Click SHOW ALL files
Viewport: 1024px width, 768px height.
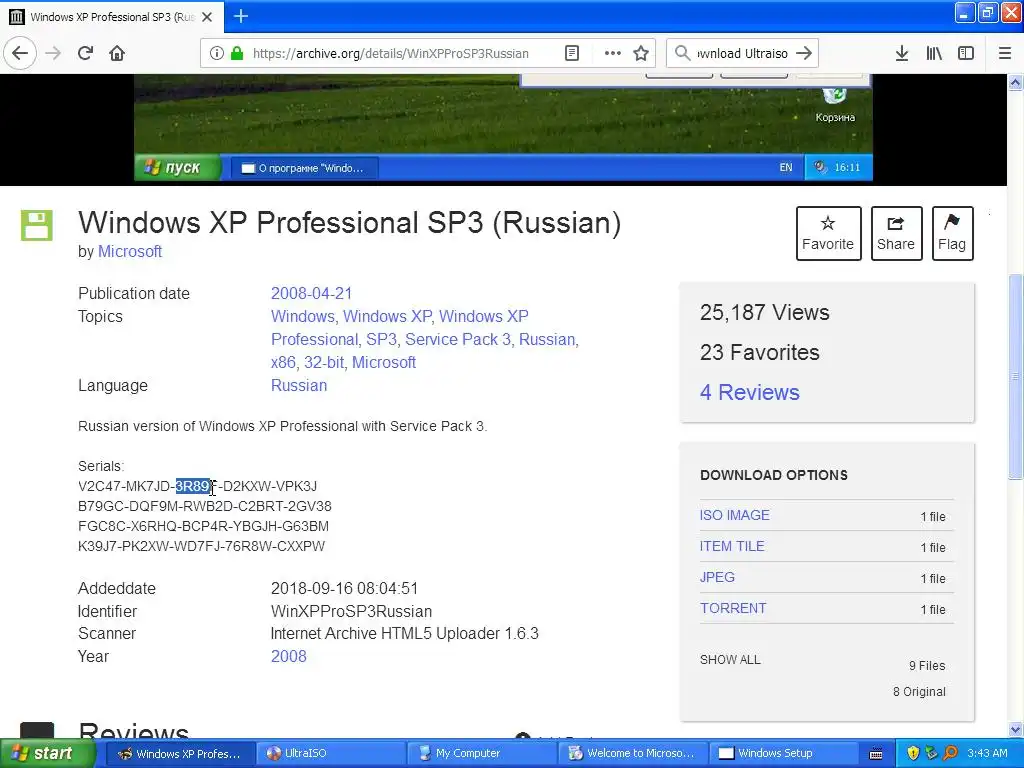point(730,660)
